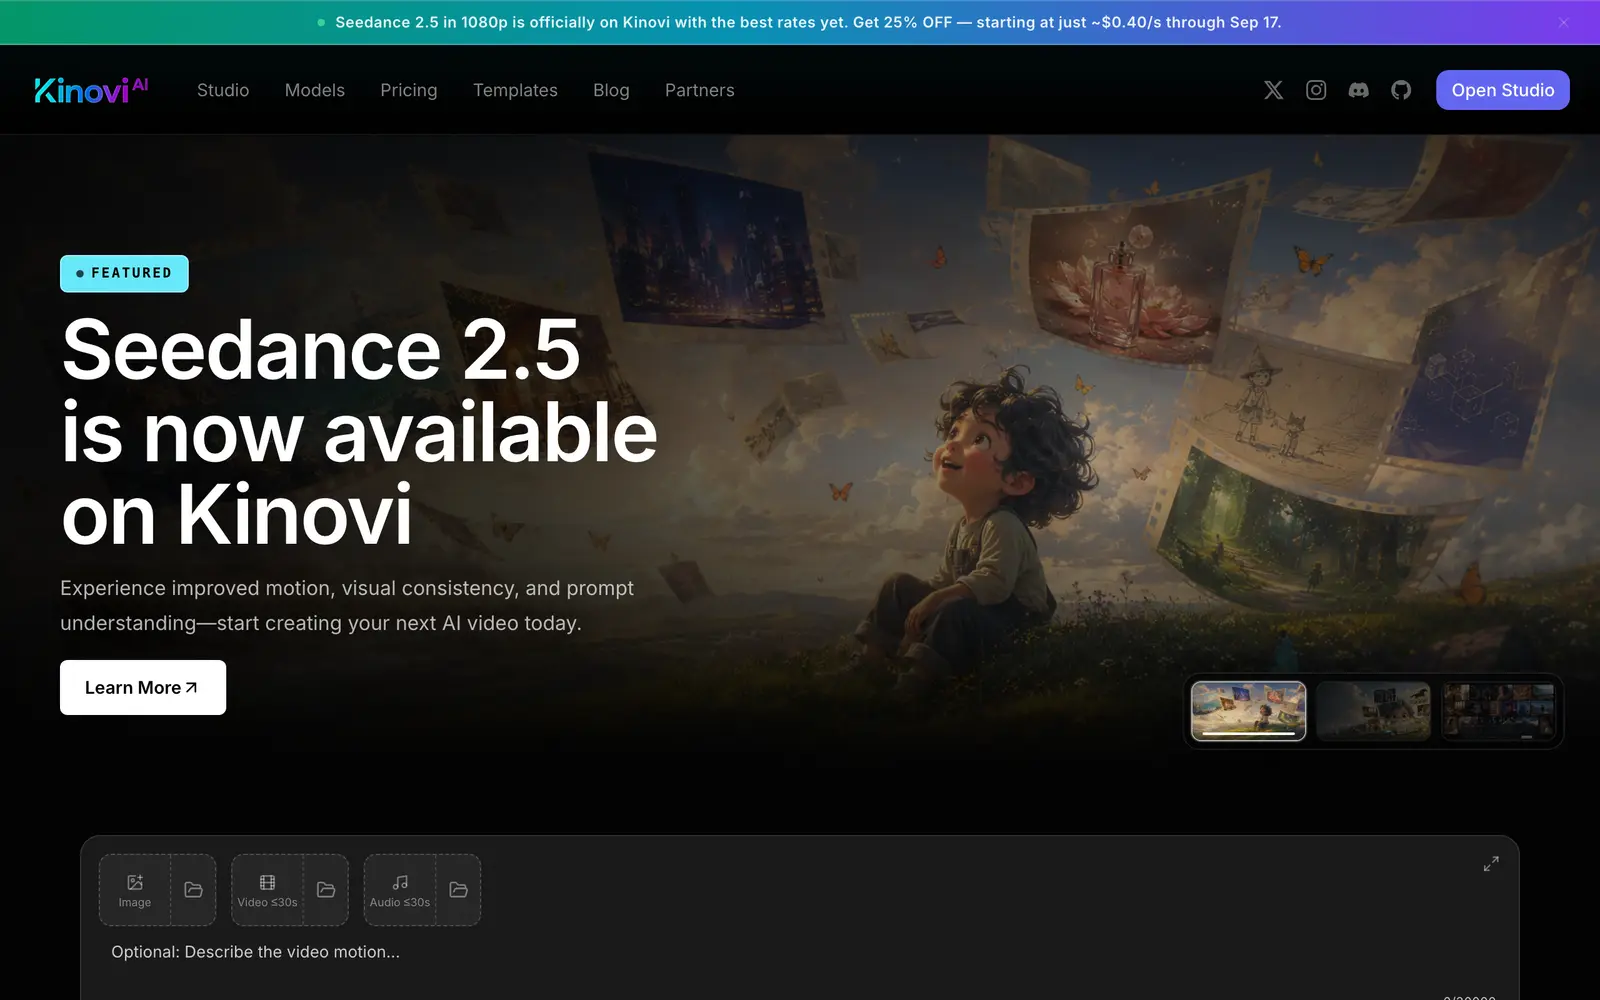Image resolution: width=1600 pixels, height=1000 pixels.
Task: Click the promo banner announcement text
Action: click(808, 22)
